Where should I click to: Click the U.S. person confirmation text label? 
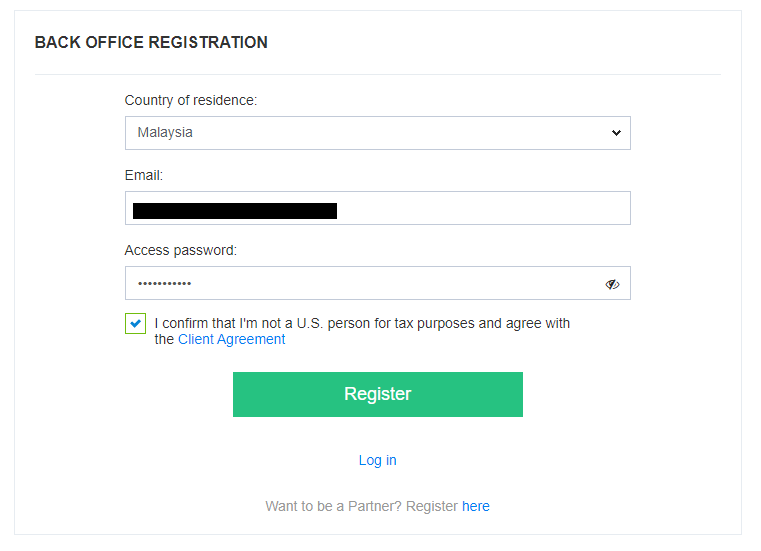point(362,331)
